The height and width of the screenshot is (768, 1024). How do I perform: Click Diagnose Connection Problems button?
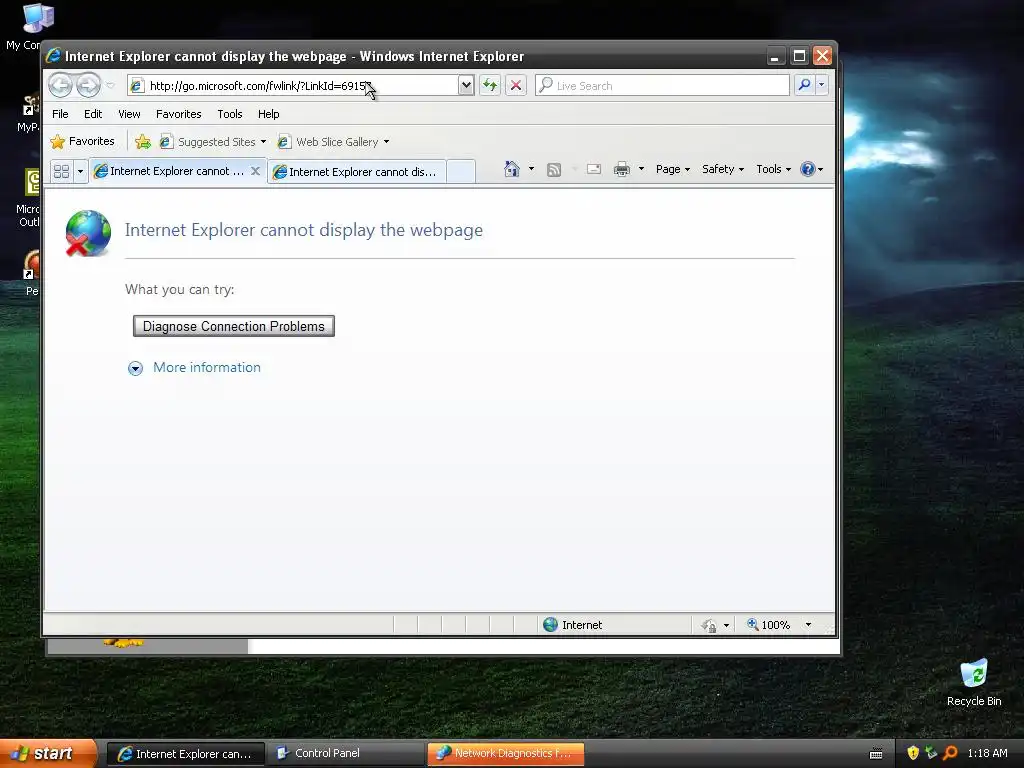(x=234, y=326)
